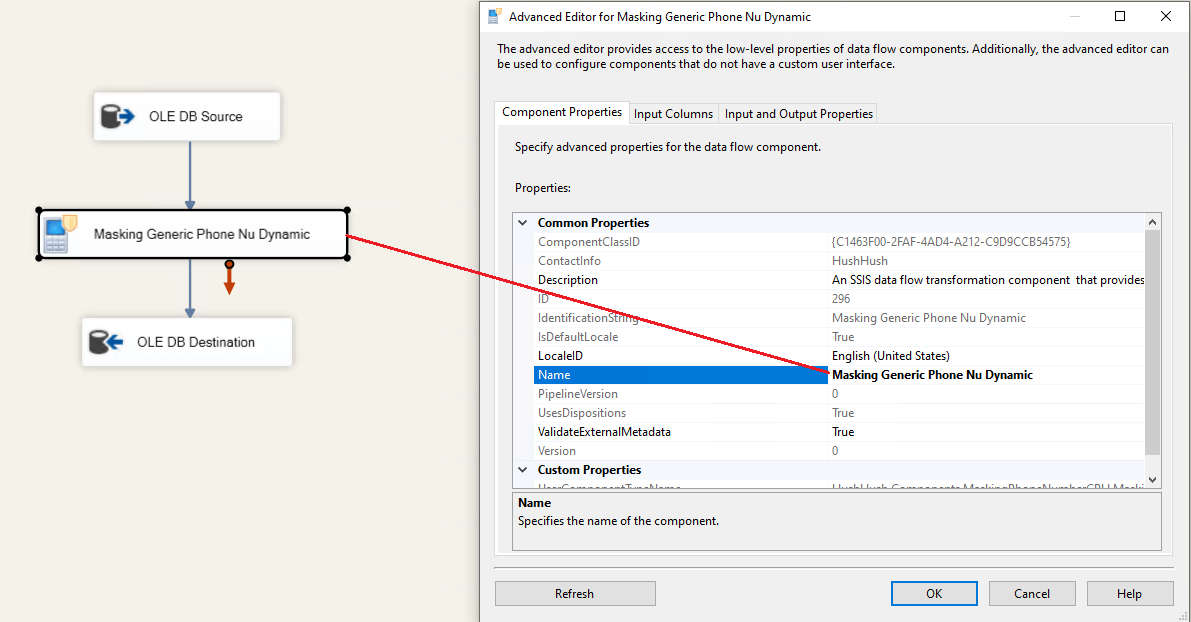Collapse the Custom Properties section
Image resolution: width=1191 pixels, height=622 pixels.
click(x=523, y=470)
